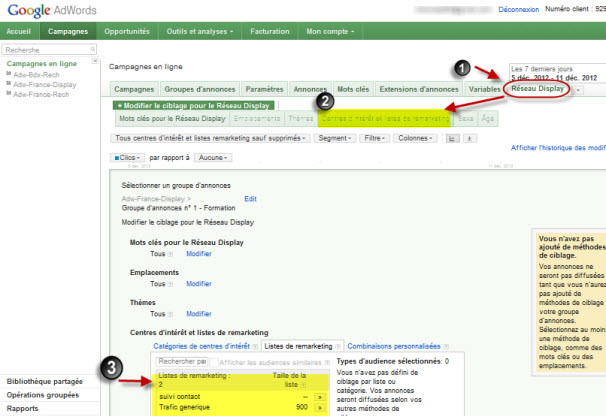
Task: Open the Catégories de centres d'intérêt tab
Action: point(201,346)
